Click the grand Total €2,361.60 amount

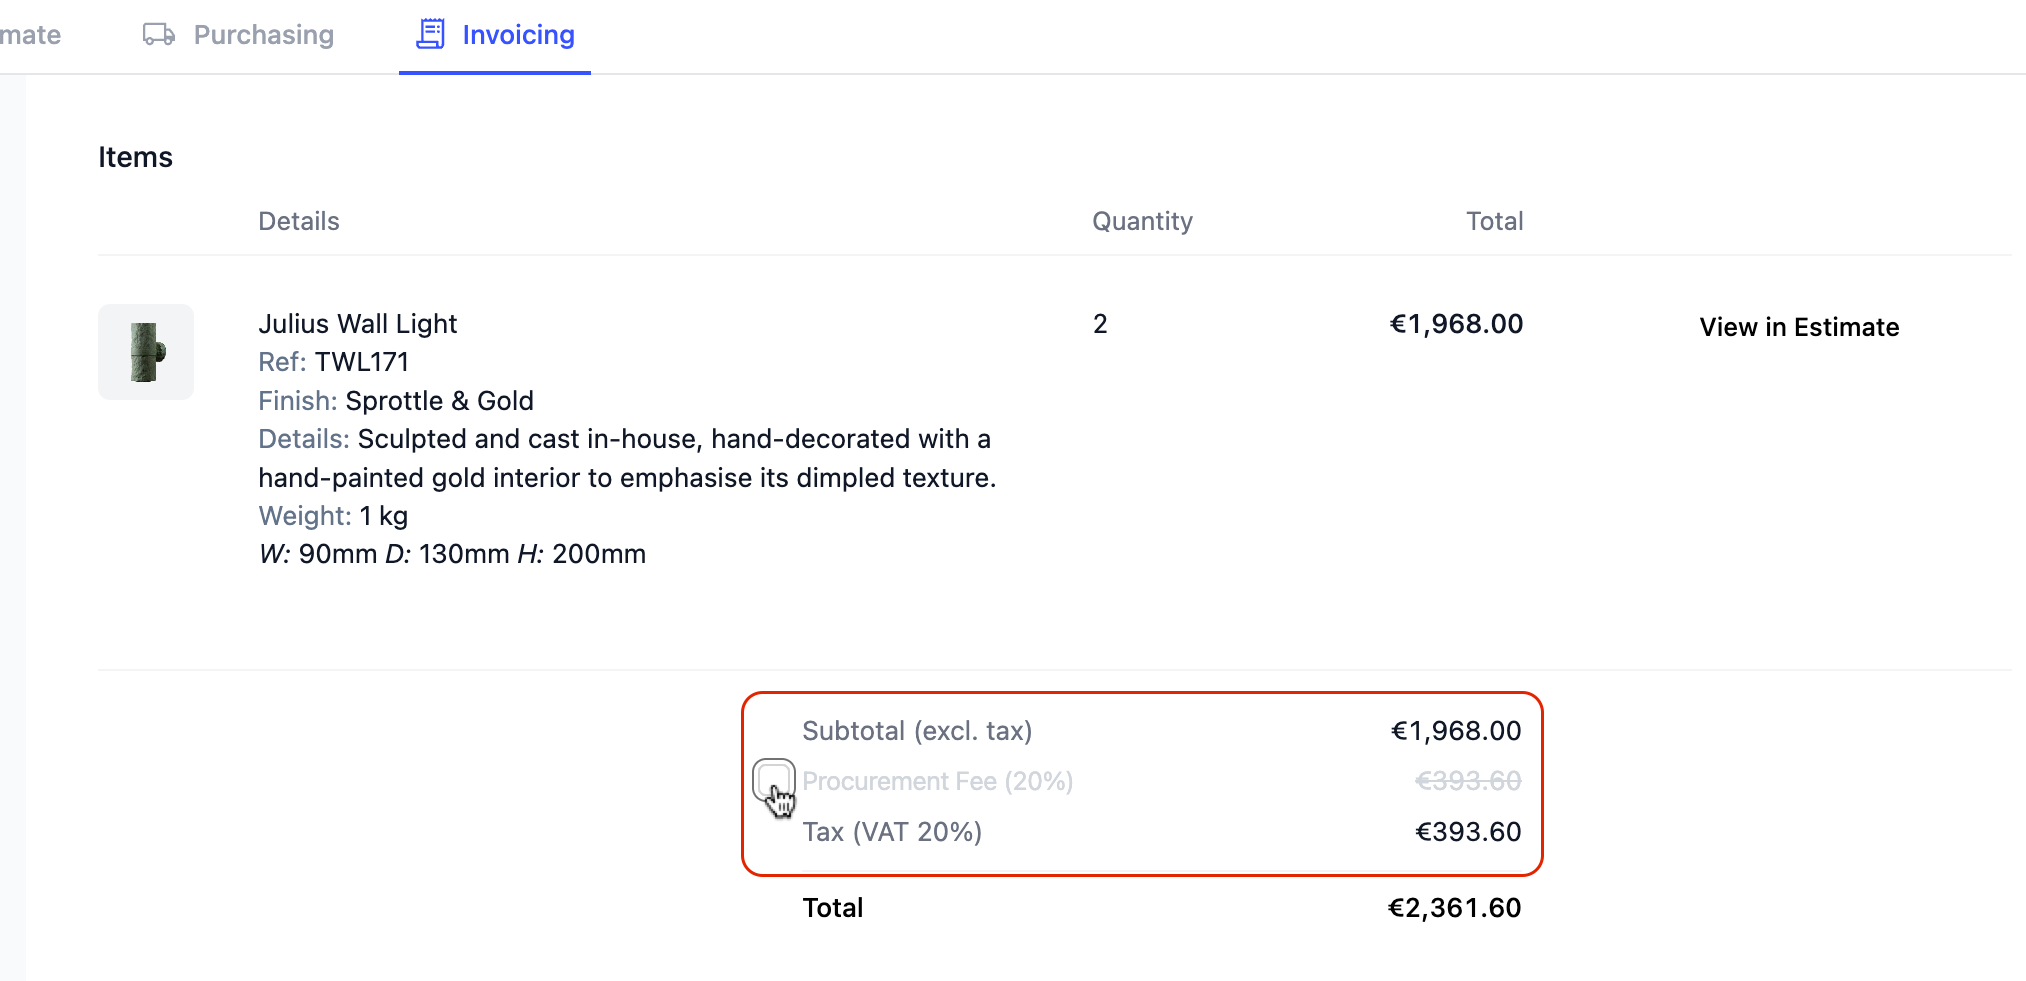(1454, 908)
